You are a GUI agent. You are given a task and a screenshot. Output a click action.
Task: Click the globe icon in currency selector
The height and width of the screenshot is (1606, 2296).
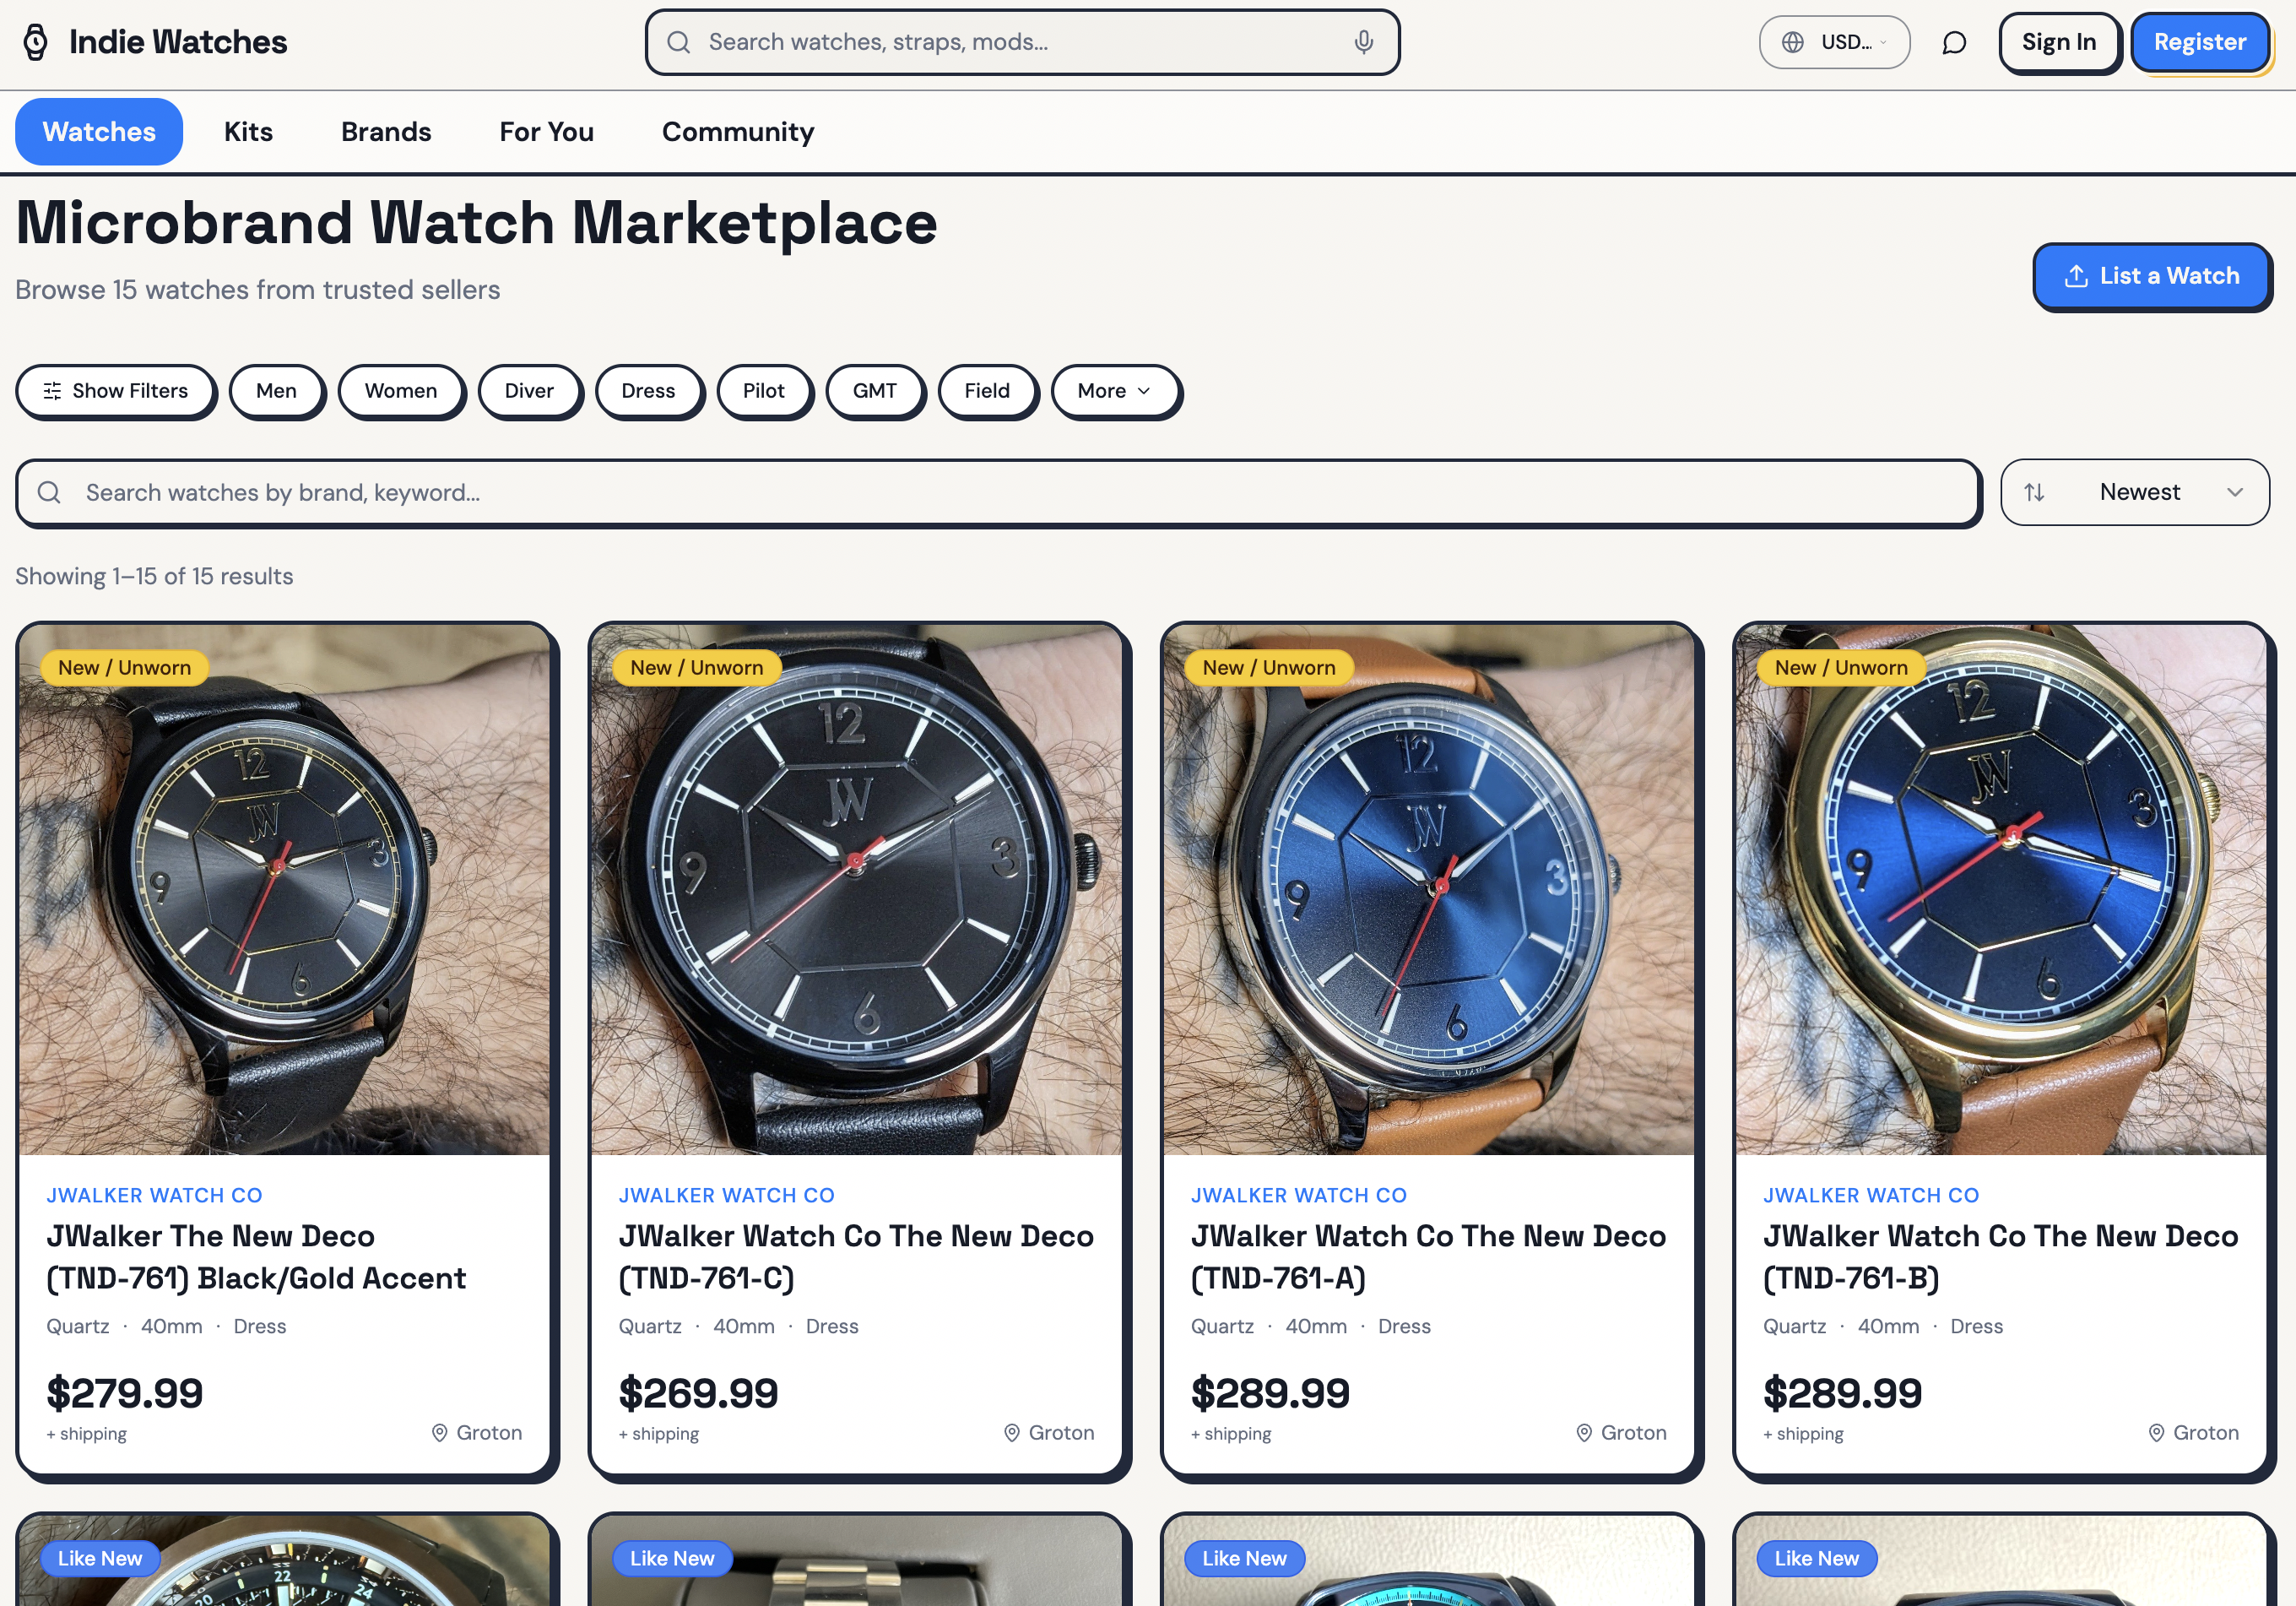tap(1793, 42)
